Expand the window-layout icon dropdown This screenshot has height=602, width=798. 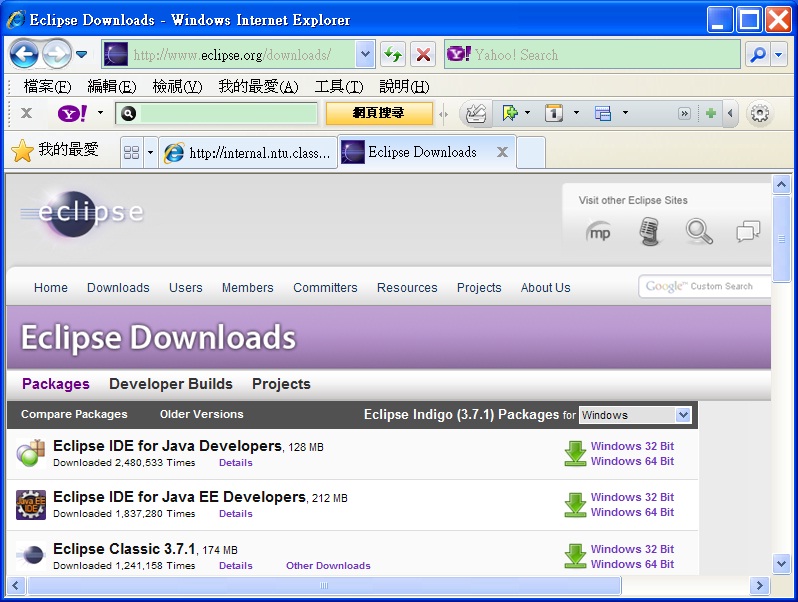pyautogui.click(x=625, y=113)
